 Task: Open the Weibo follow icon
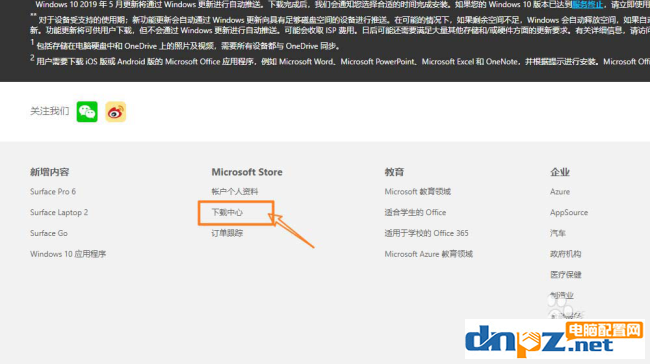coord(116,112)
